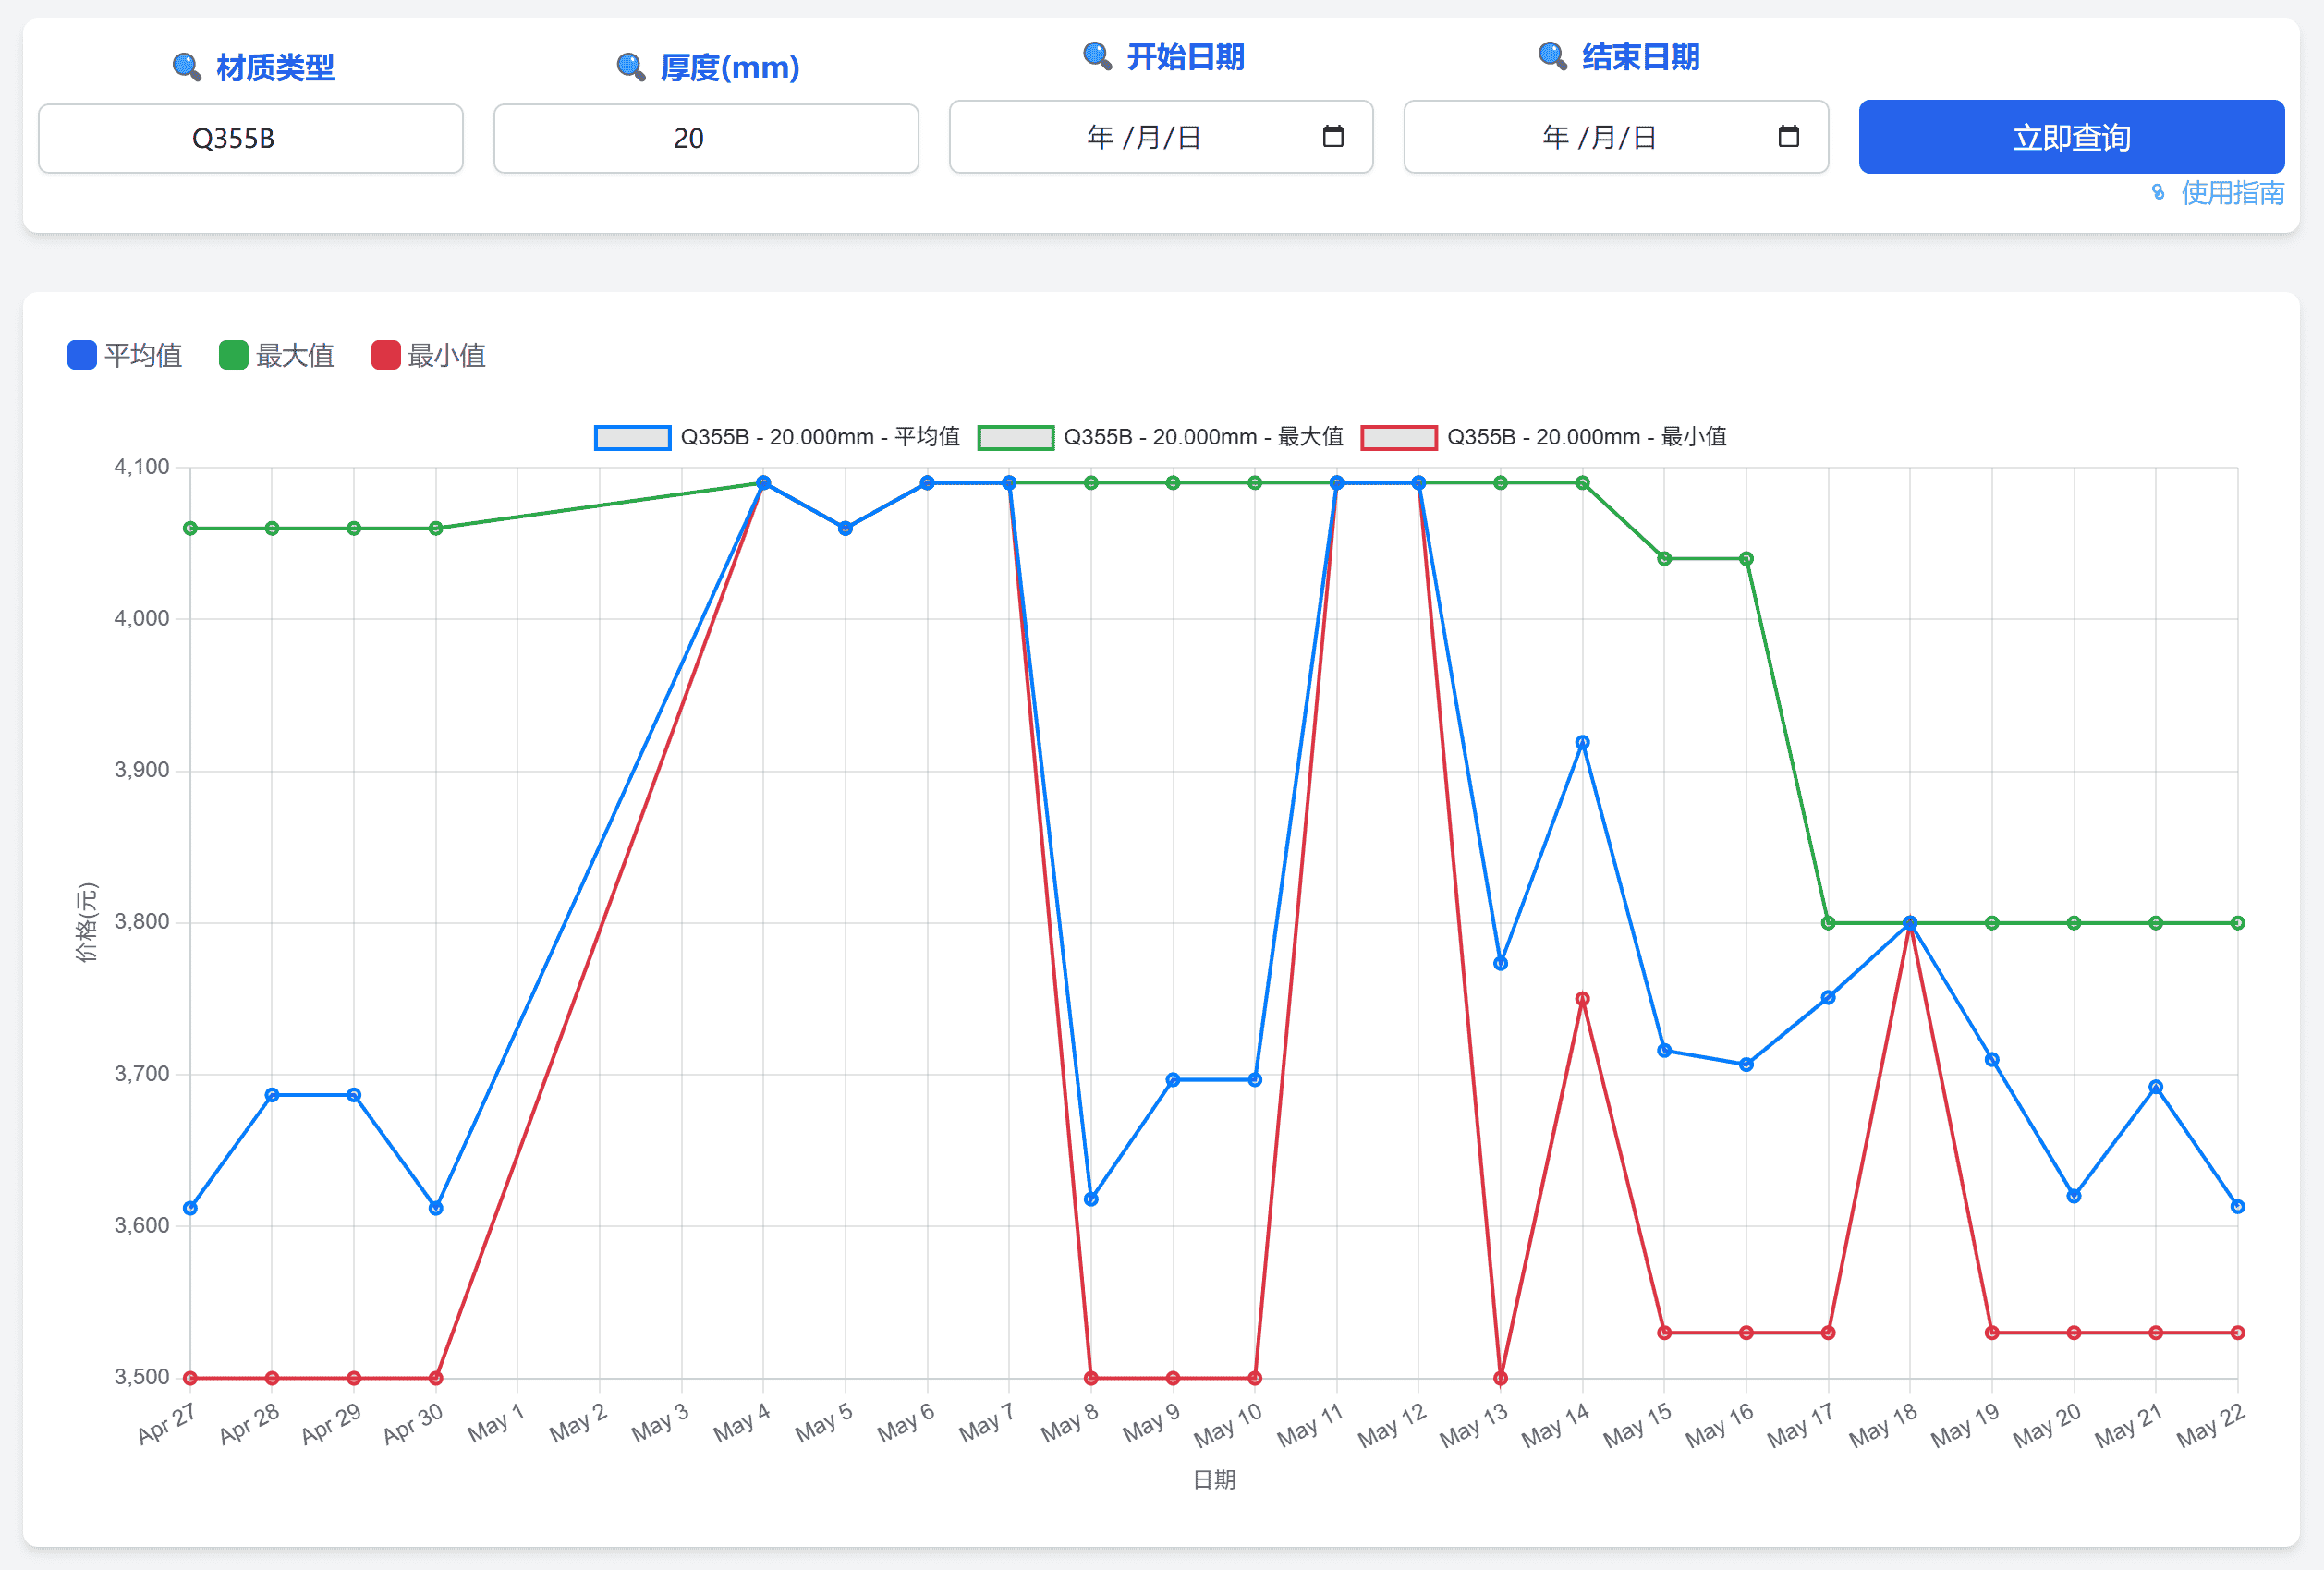Click the average data point on May 8
The height and width of the screenshot is (1570, 2324).
click(x=1091, y=1199)
